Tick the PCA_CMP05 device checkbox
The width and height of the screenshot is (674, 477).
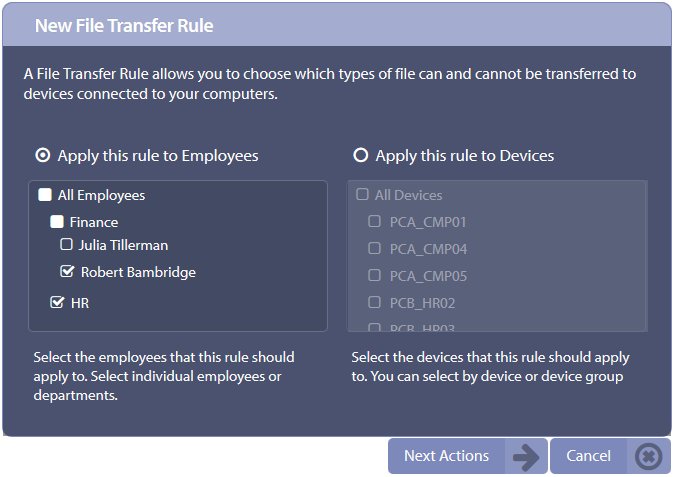coord(374,275)
